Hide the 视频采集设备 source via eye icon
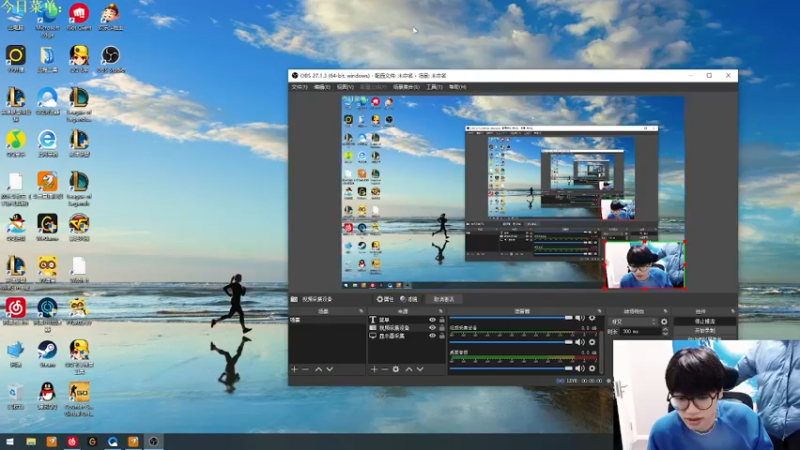The height and width of the screenshot is (450, 800). 432,328
